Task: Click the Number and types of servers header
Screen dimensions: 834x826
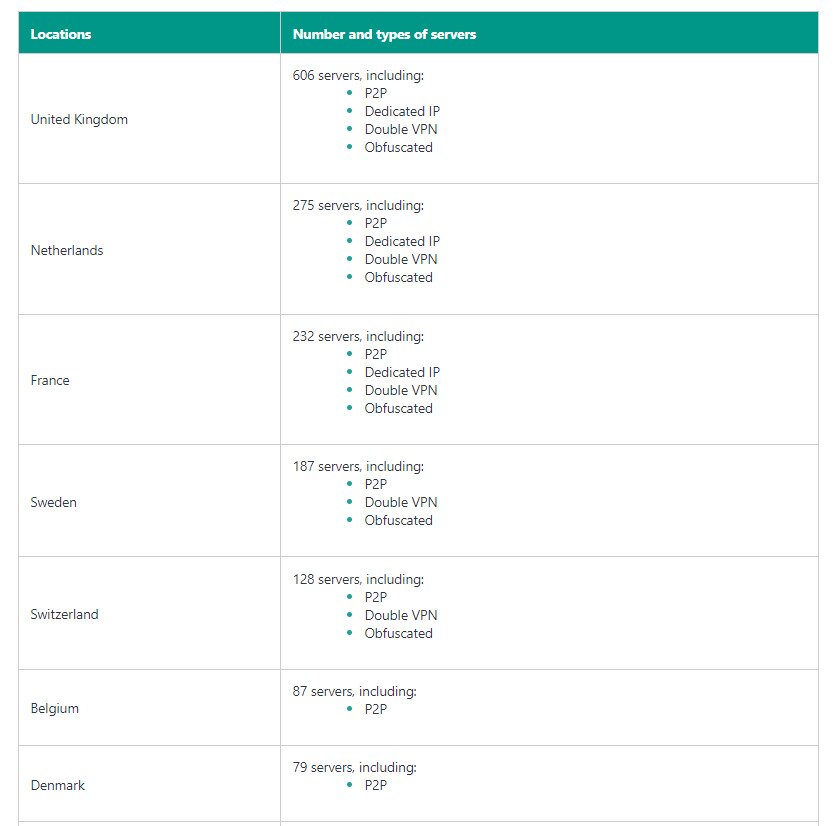Action: 384,34
